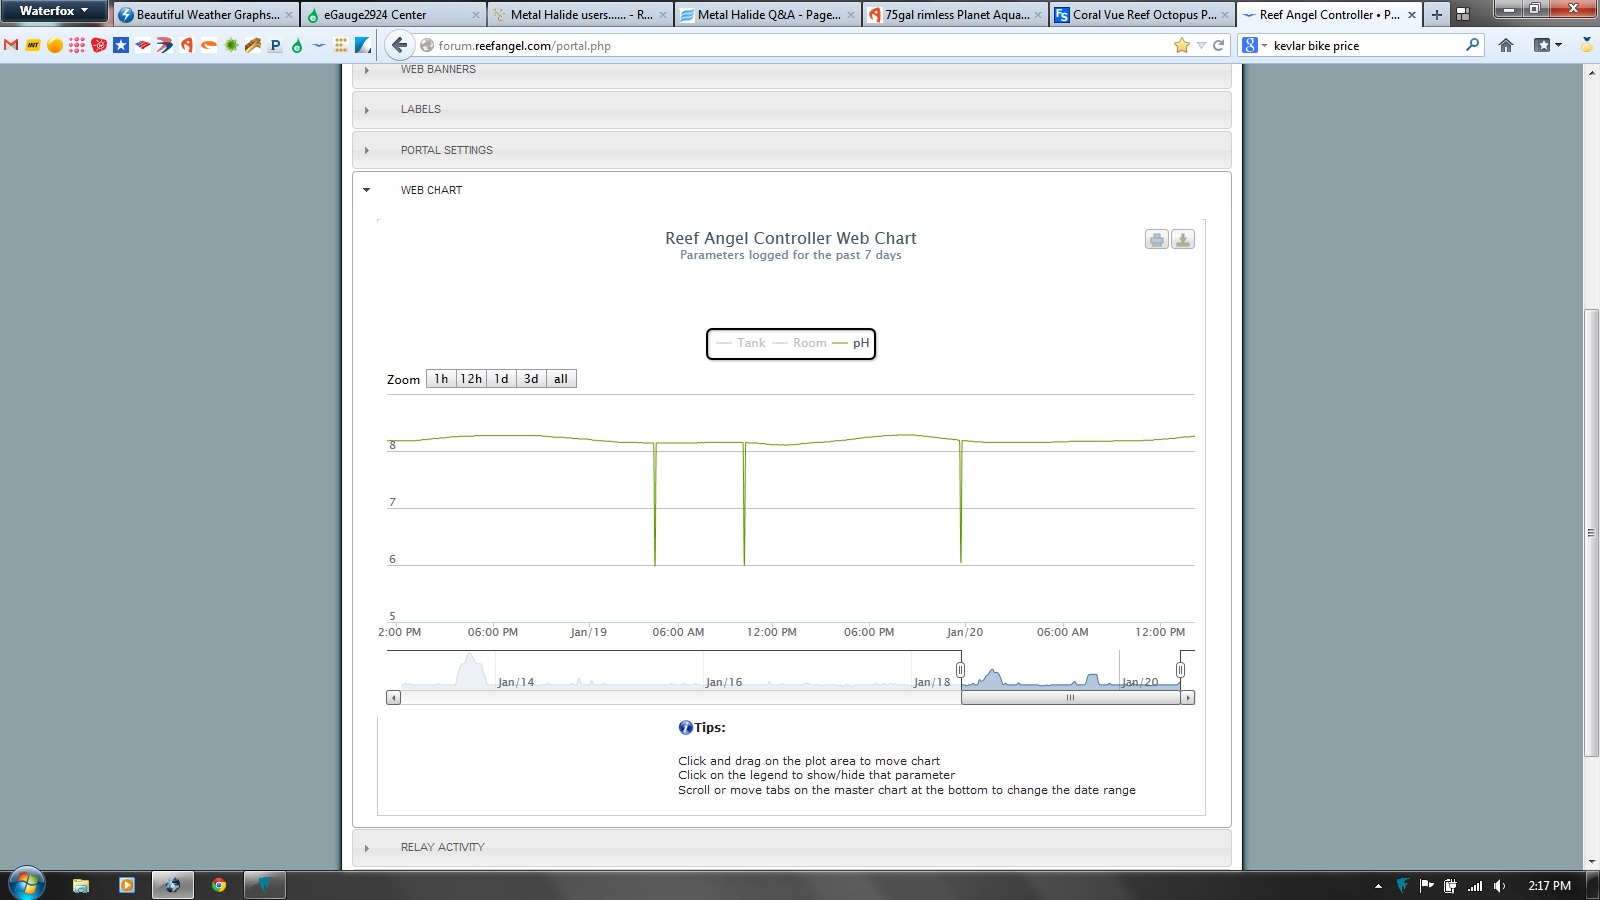Open the Google search engine dropdown
Image resolution: width=1600 pixels, height=900 pixels.
[x=1254, y=45]
